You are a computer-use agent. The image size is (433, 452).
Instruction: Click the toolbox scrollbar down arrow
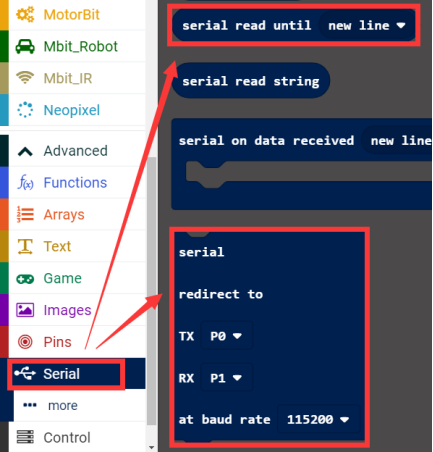tap(152, 447)
